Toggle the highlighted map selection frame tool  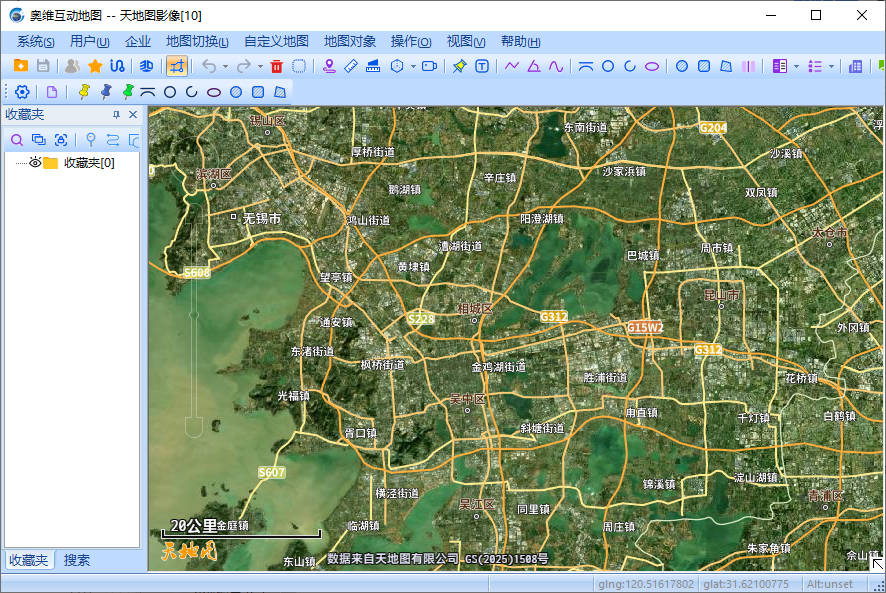click(x=177, y=66)
